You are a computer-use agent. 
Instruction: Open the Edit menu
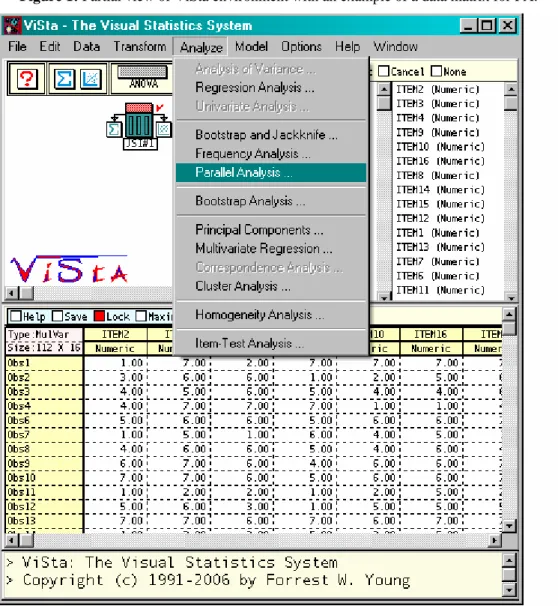49,46
